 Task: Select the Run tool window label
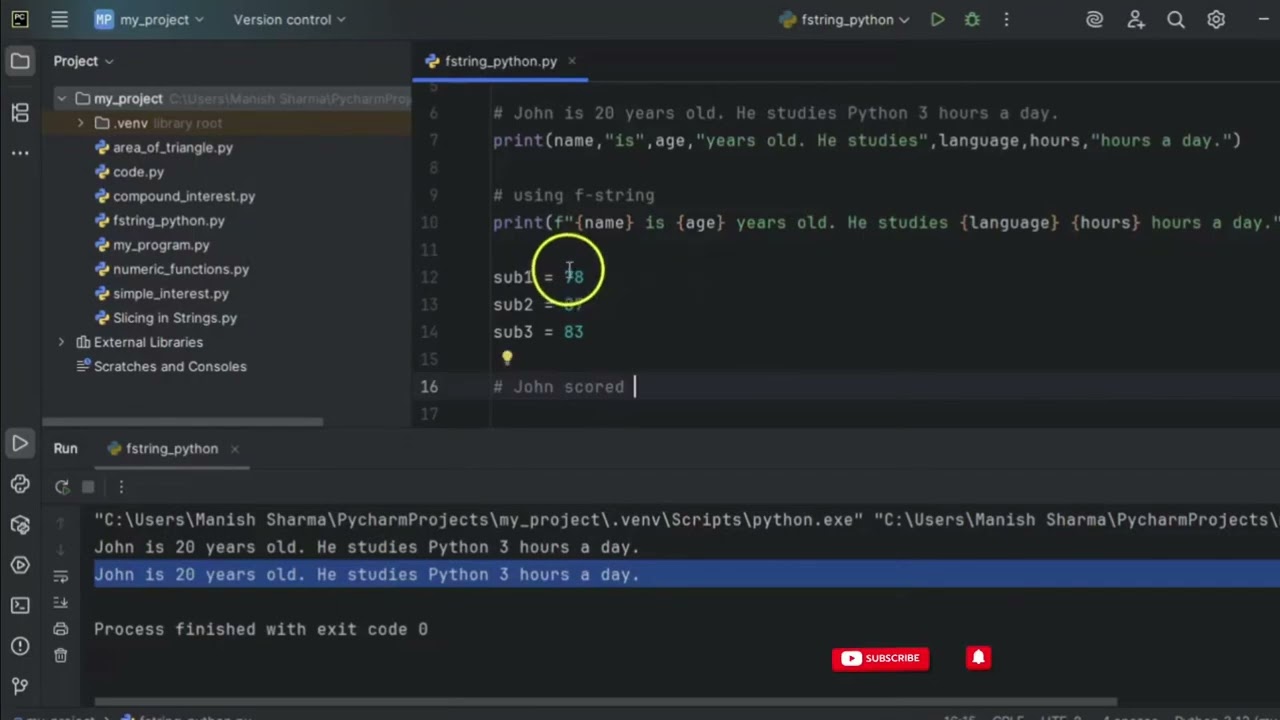coord(65,449)
